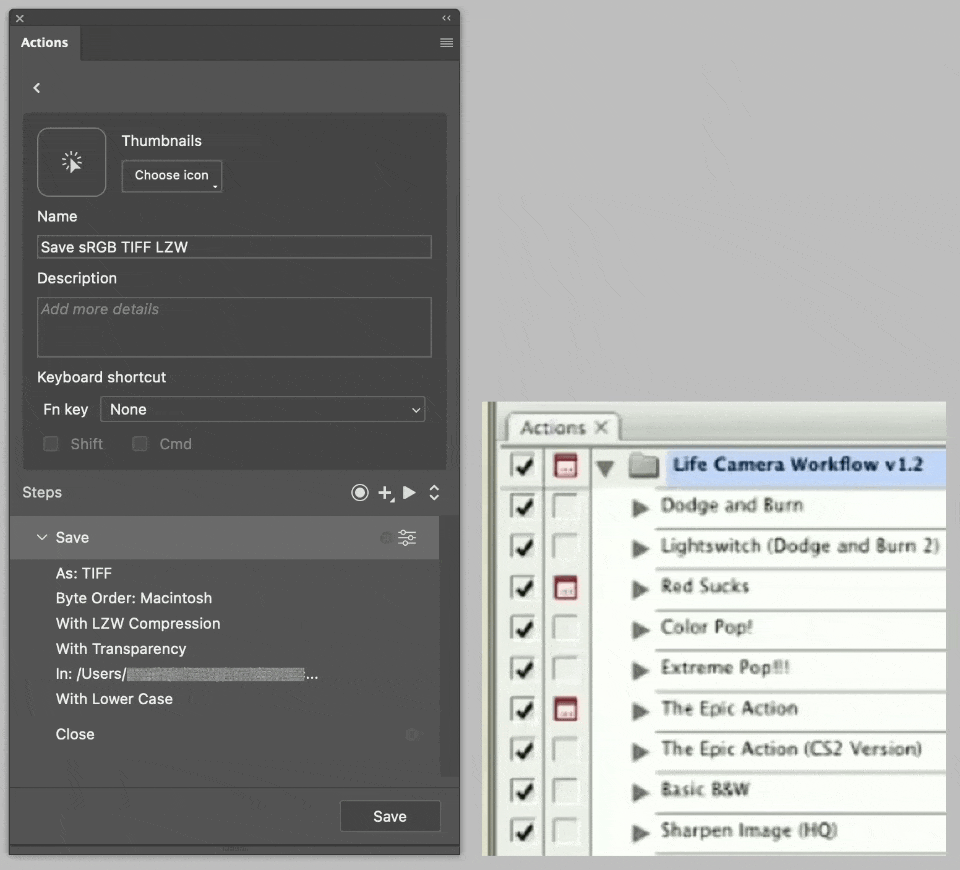
Task: Uncheck the Red Sucks checkbox
Action: coord(522,588)
